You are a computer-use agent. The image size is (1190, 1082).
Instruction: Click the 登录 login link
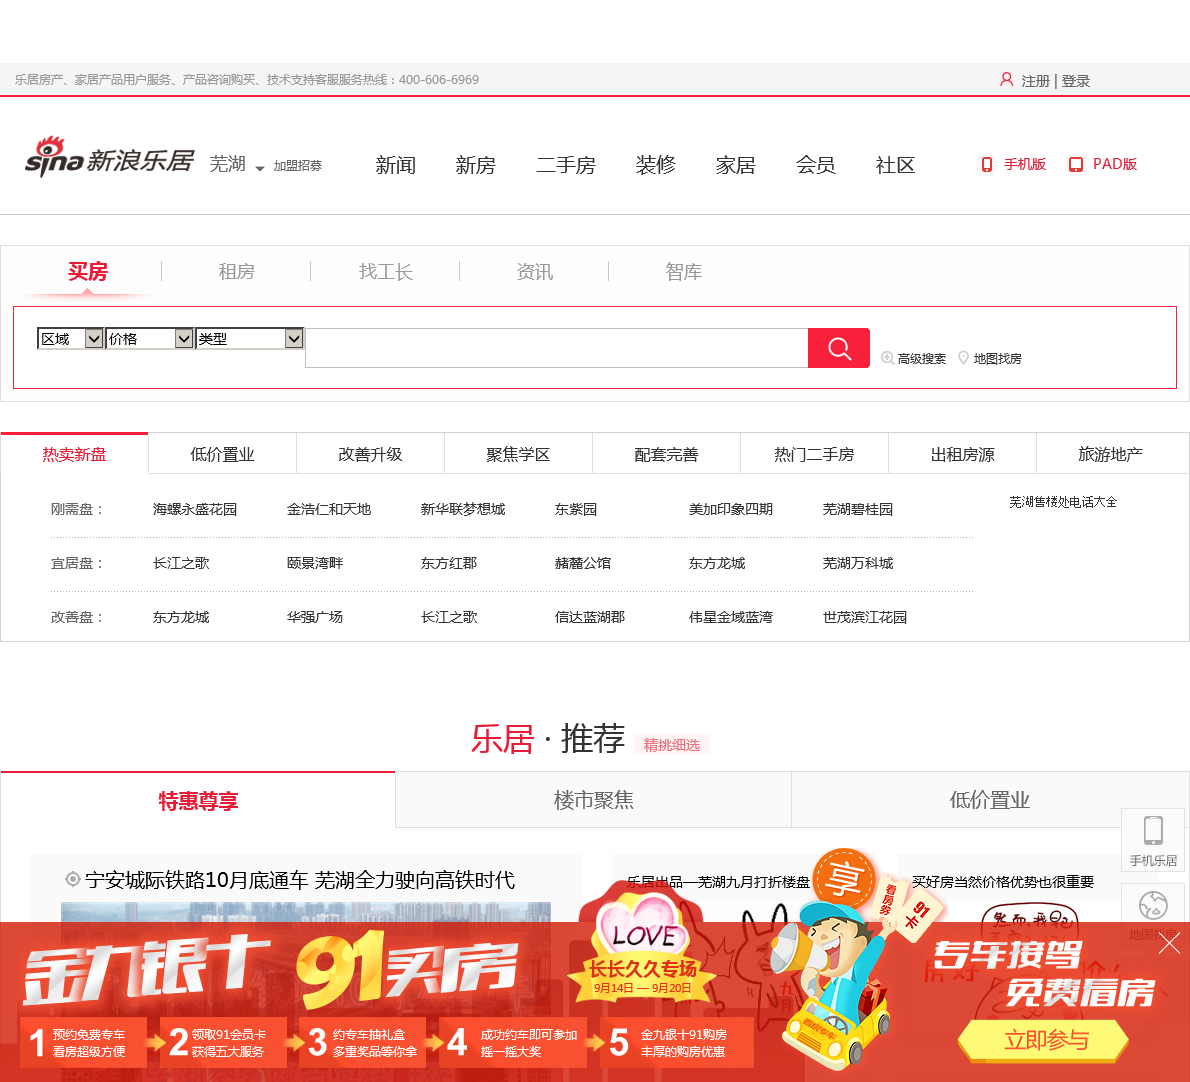1075,80
